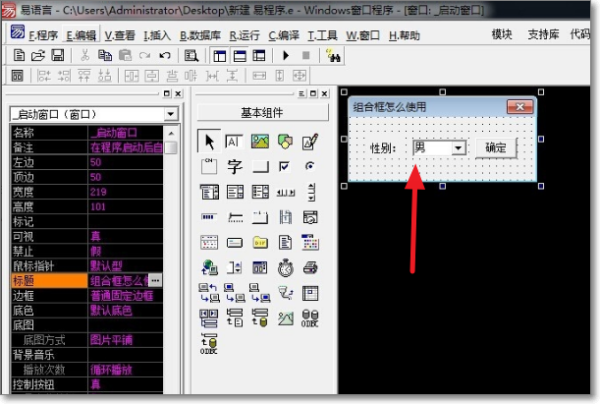Viewport: 600px width, 404px height.
Task: Open the B.数据库 menu
Action: [200, 36]
